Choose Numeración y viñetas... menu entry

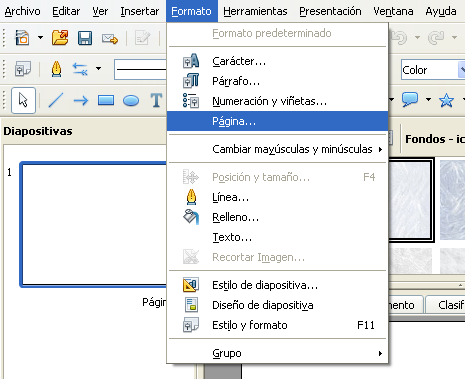277,101
